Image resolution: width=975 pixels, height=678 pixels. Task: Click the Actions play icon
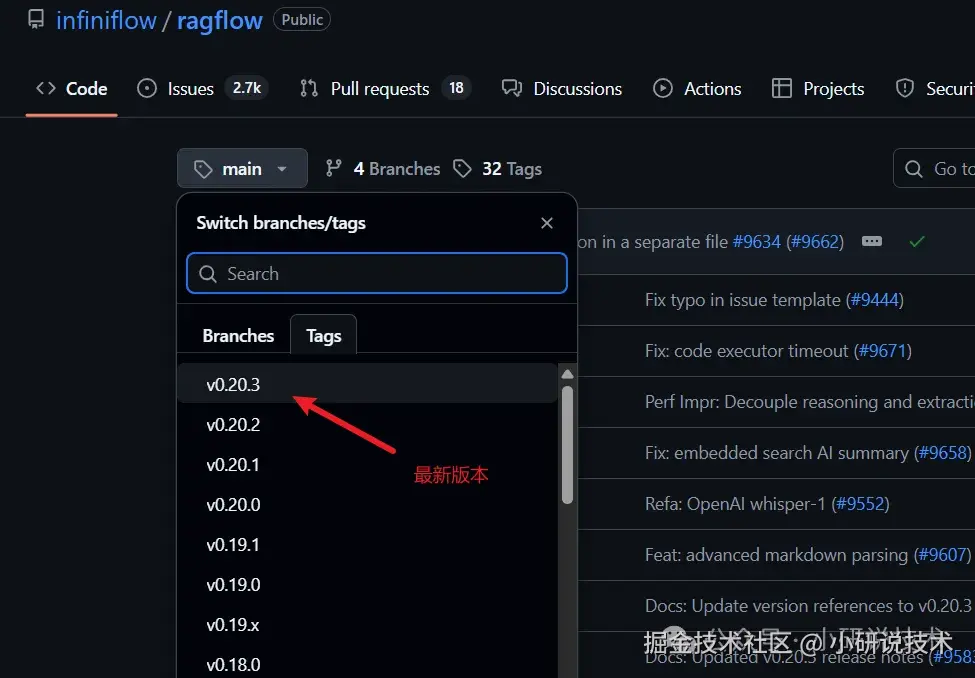[663, 88]
